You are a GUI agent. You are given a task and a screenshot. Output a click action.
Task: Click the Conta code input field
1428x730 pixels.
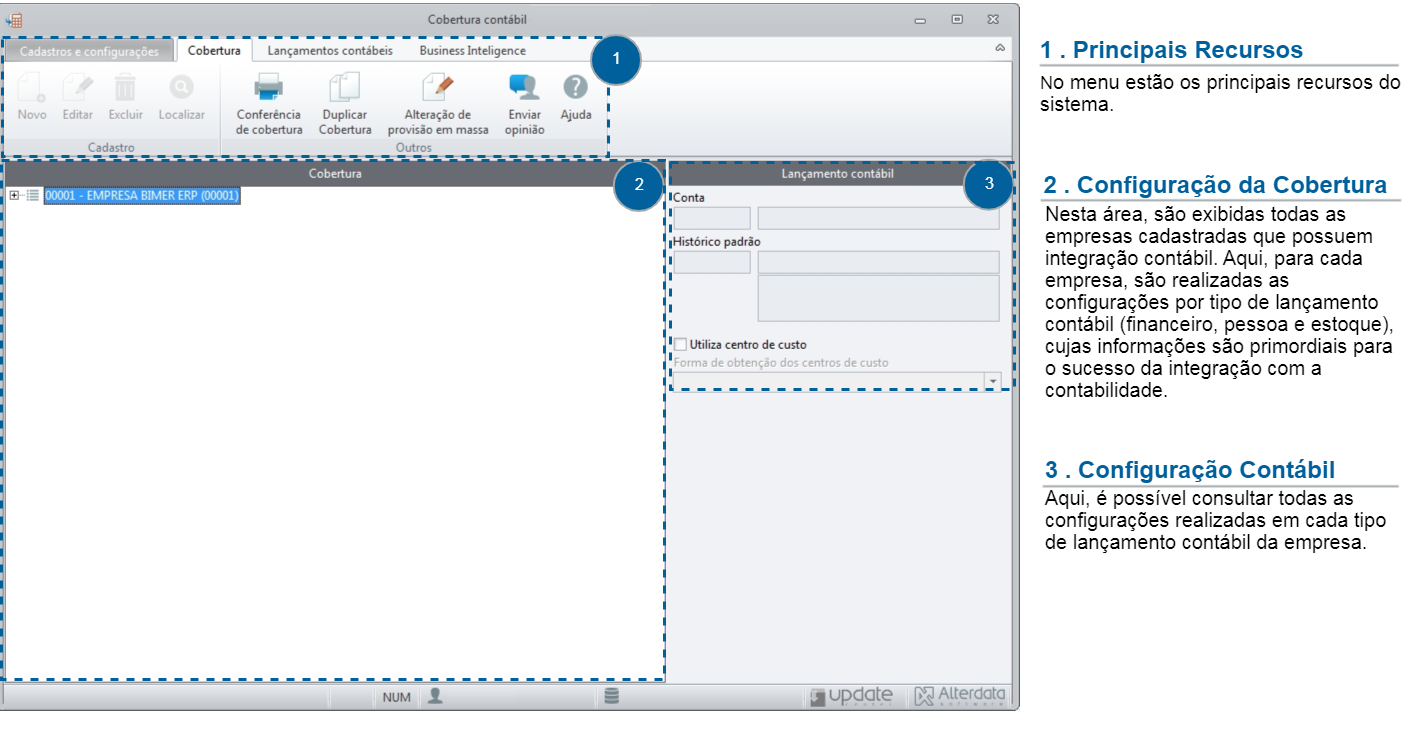(712, 218)
